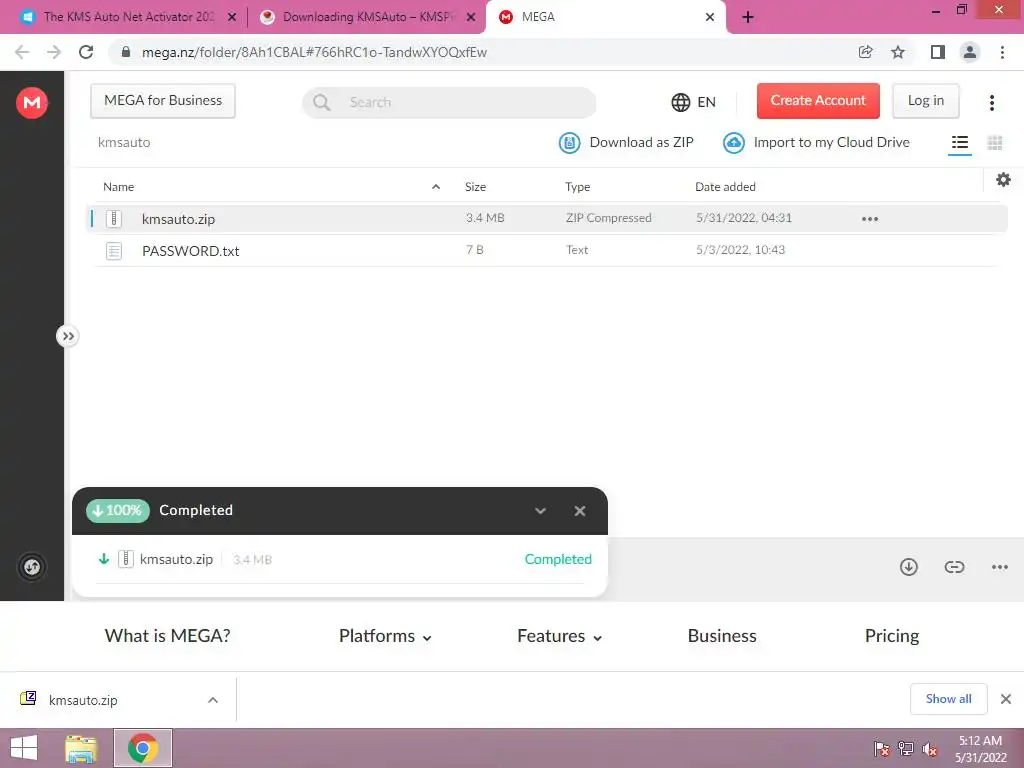Open the EN language selector
This screenshot has width=1024, height=768.
694,102
